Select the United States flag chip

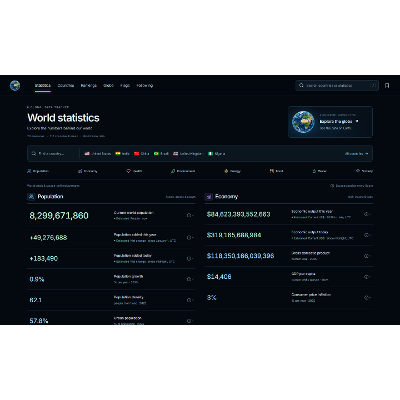(98, 154)
